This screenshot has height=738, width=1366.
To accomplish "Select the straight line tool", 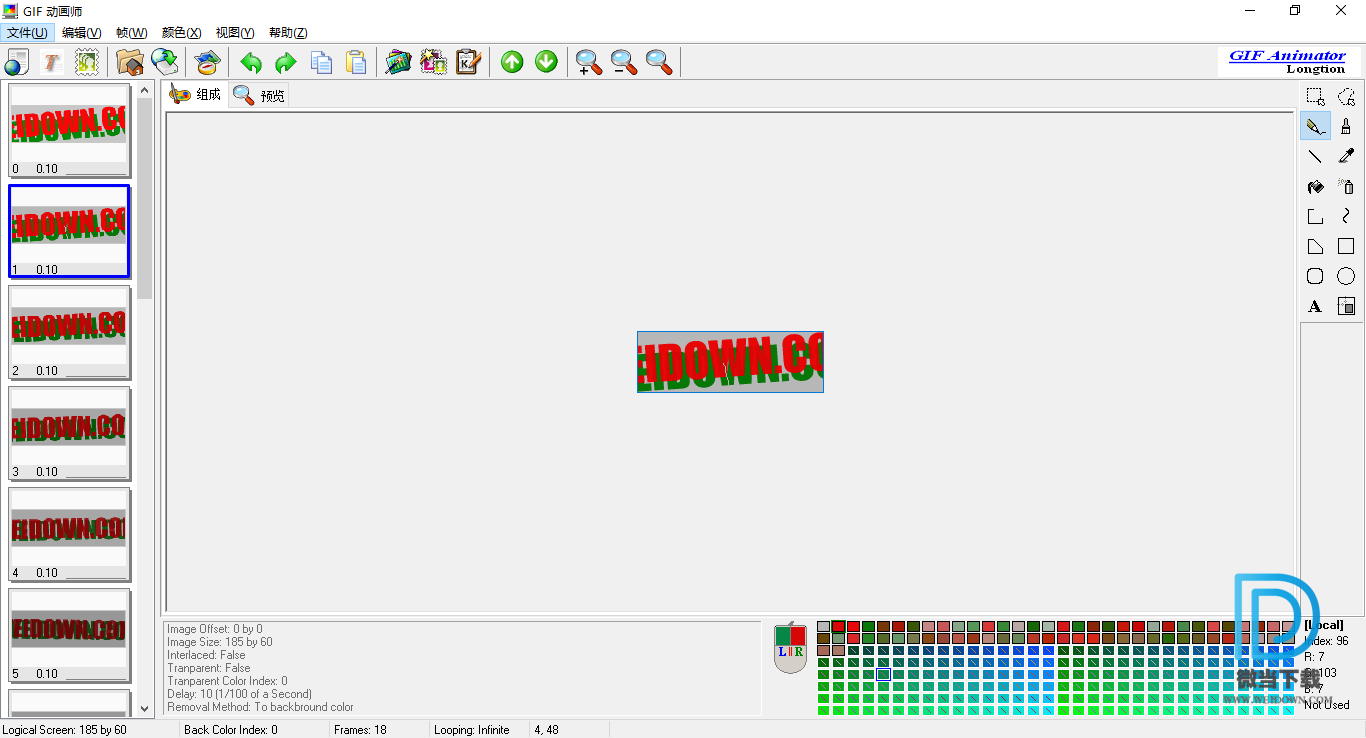I will [1316, 156].
